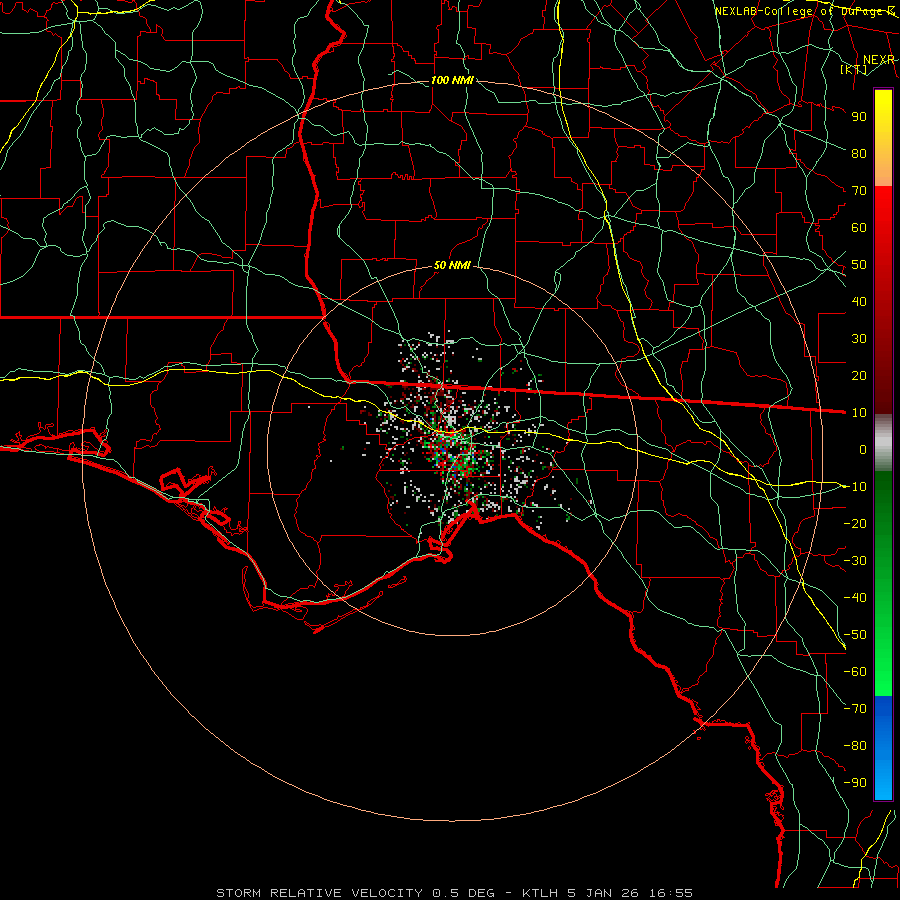Click the -40 scale value
Screen dimensions: 900x900
coord(855,598)
